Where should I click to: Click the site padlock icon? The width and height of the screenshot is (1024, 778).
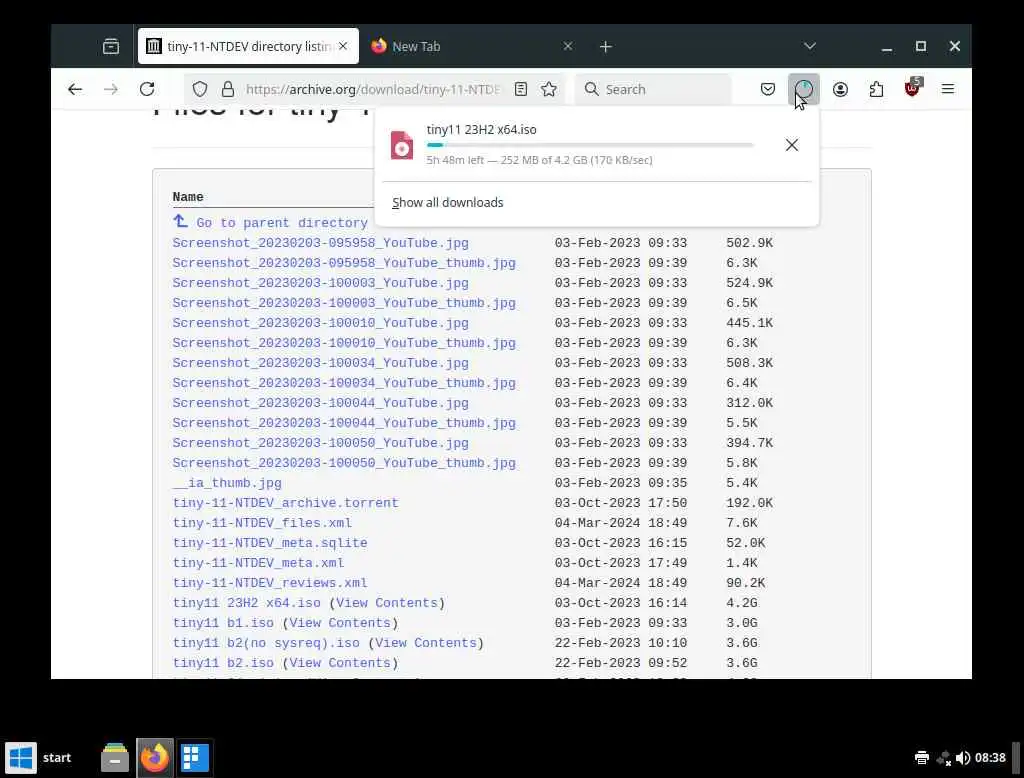pyautogui.click(x=227, y=89)
